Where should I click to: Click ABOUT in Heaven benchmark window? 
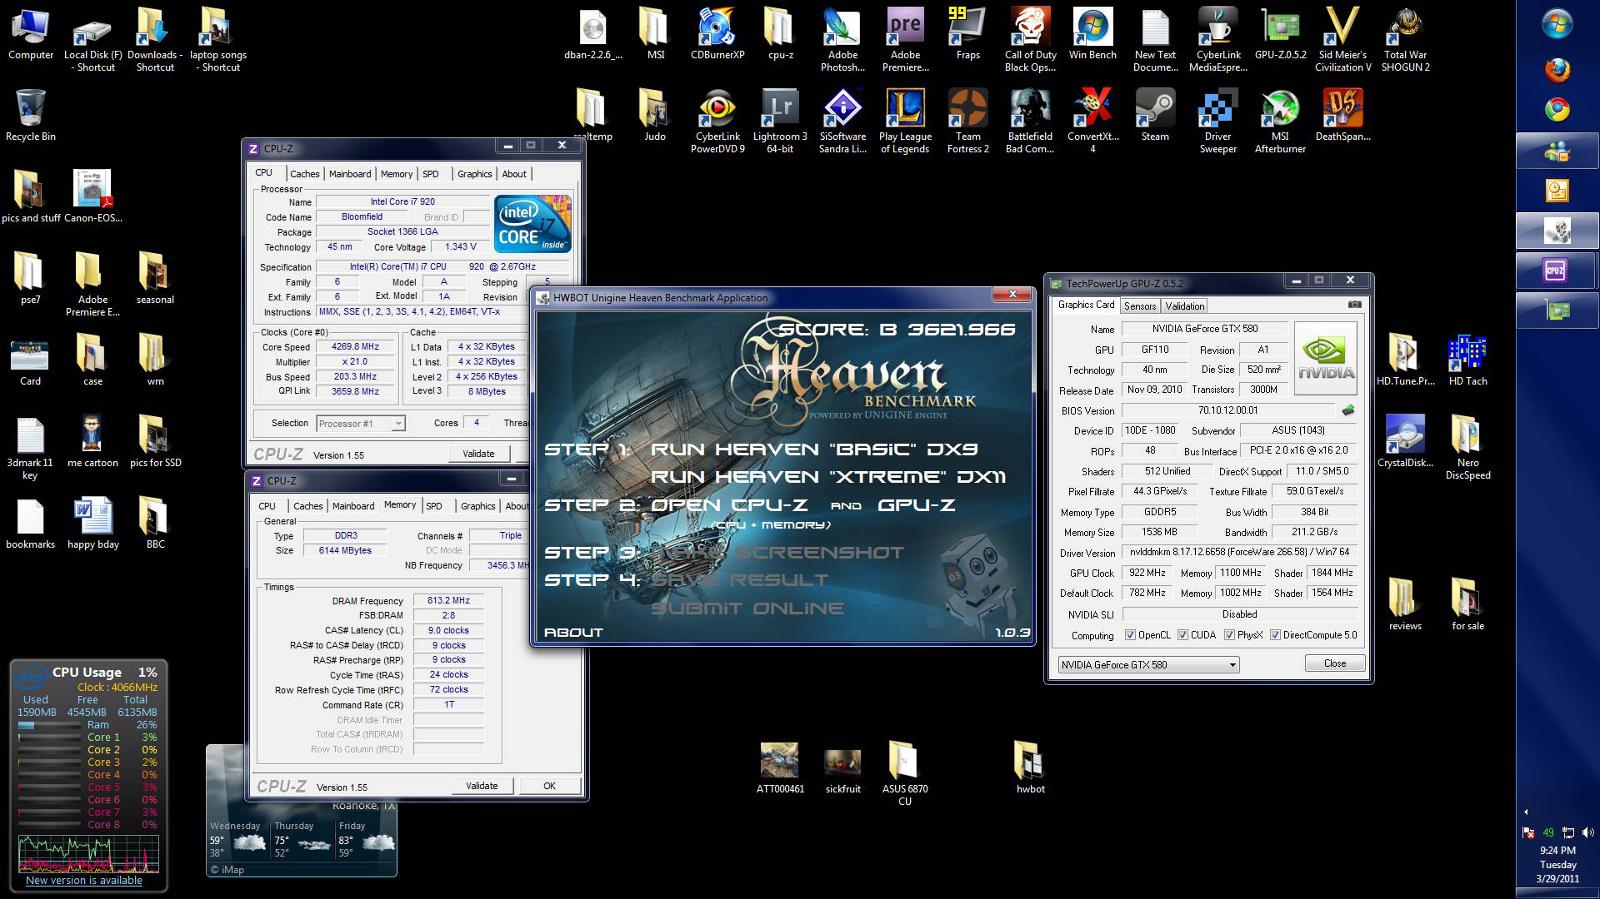(x=573, y=632)
